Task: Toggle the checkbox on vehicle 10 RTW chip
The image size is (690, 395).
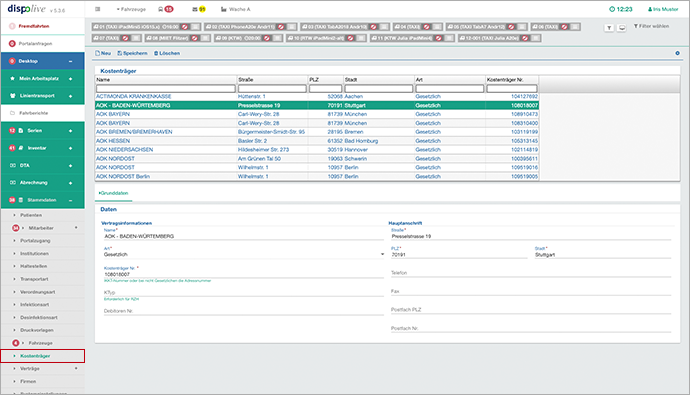Action: click(361, 38)
